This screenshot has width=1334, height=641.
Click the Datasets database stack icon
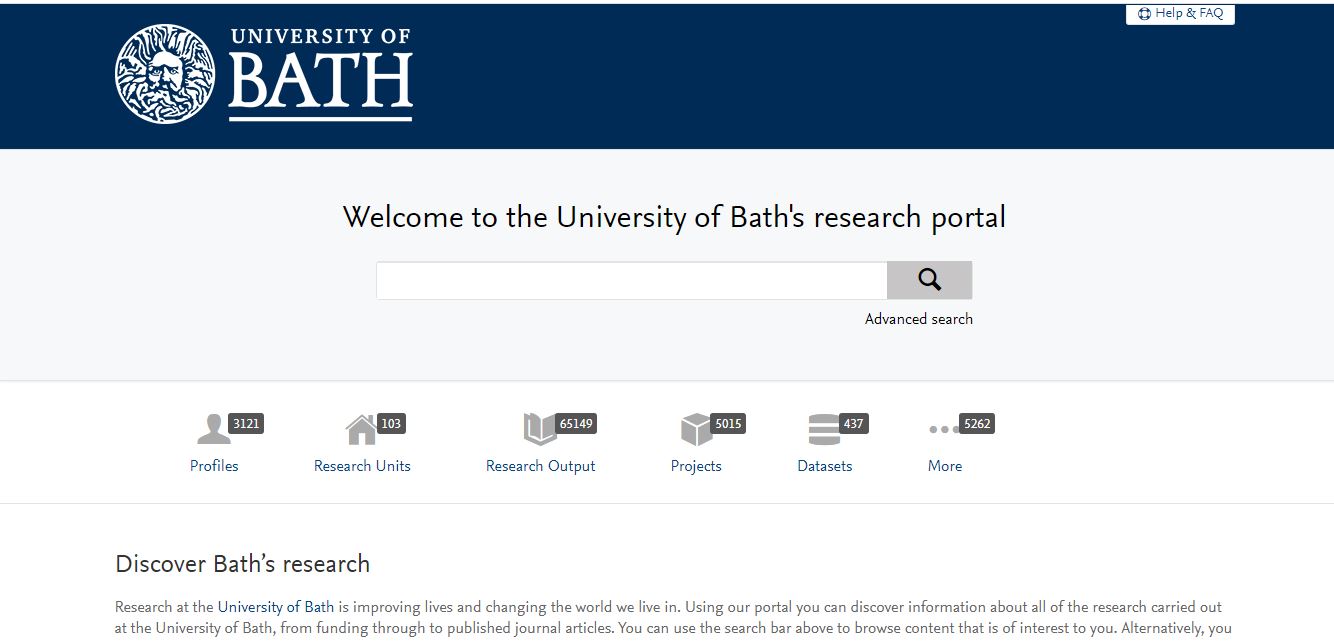[823, 430]
